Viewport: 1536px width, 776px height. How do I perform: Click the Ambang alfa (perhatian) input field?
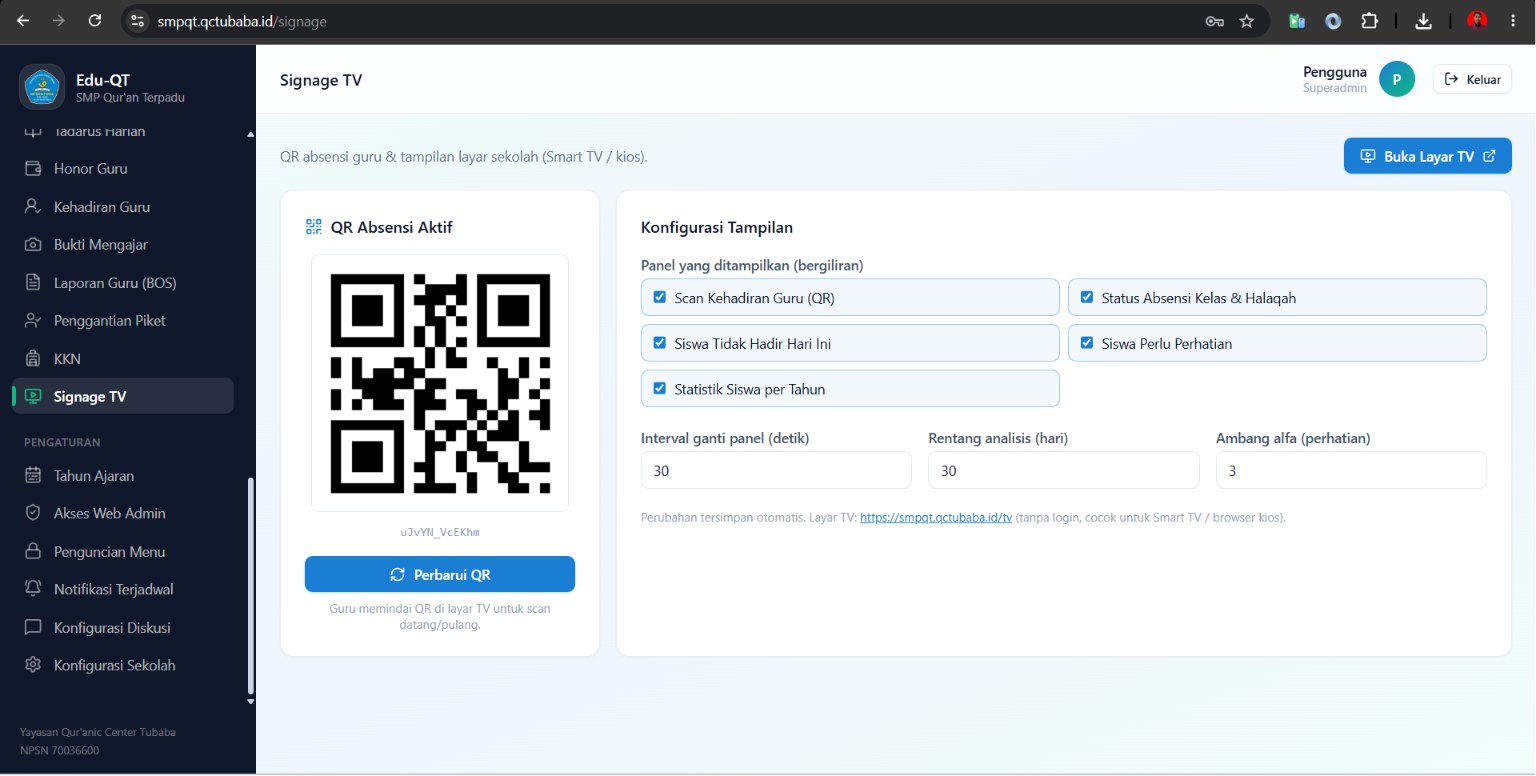click(x=1351, y=470)
